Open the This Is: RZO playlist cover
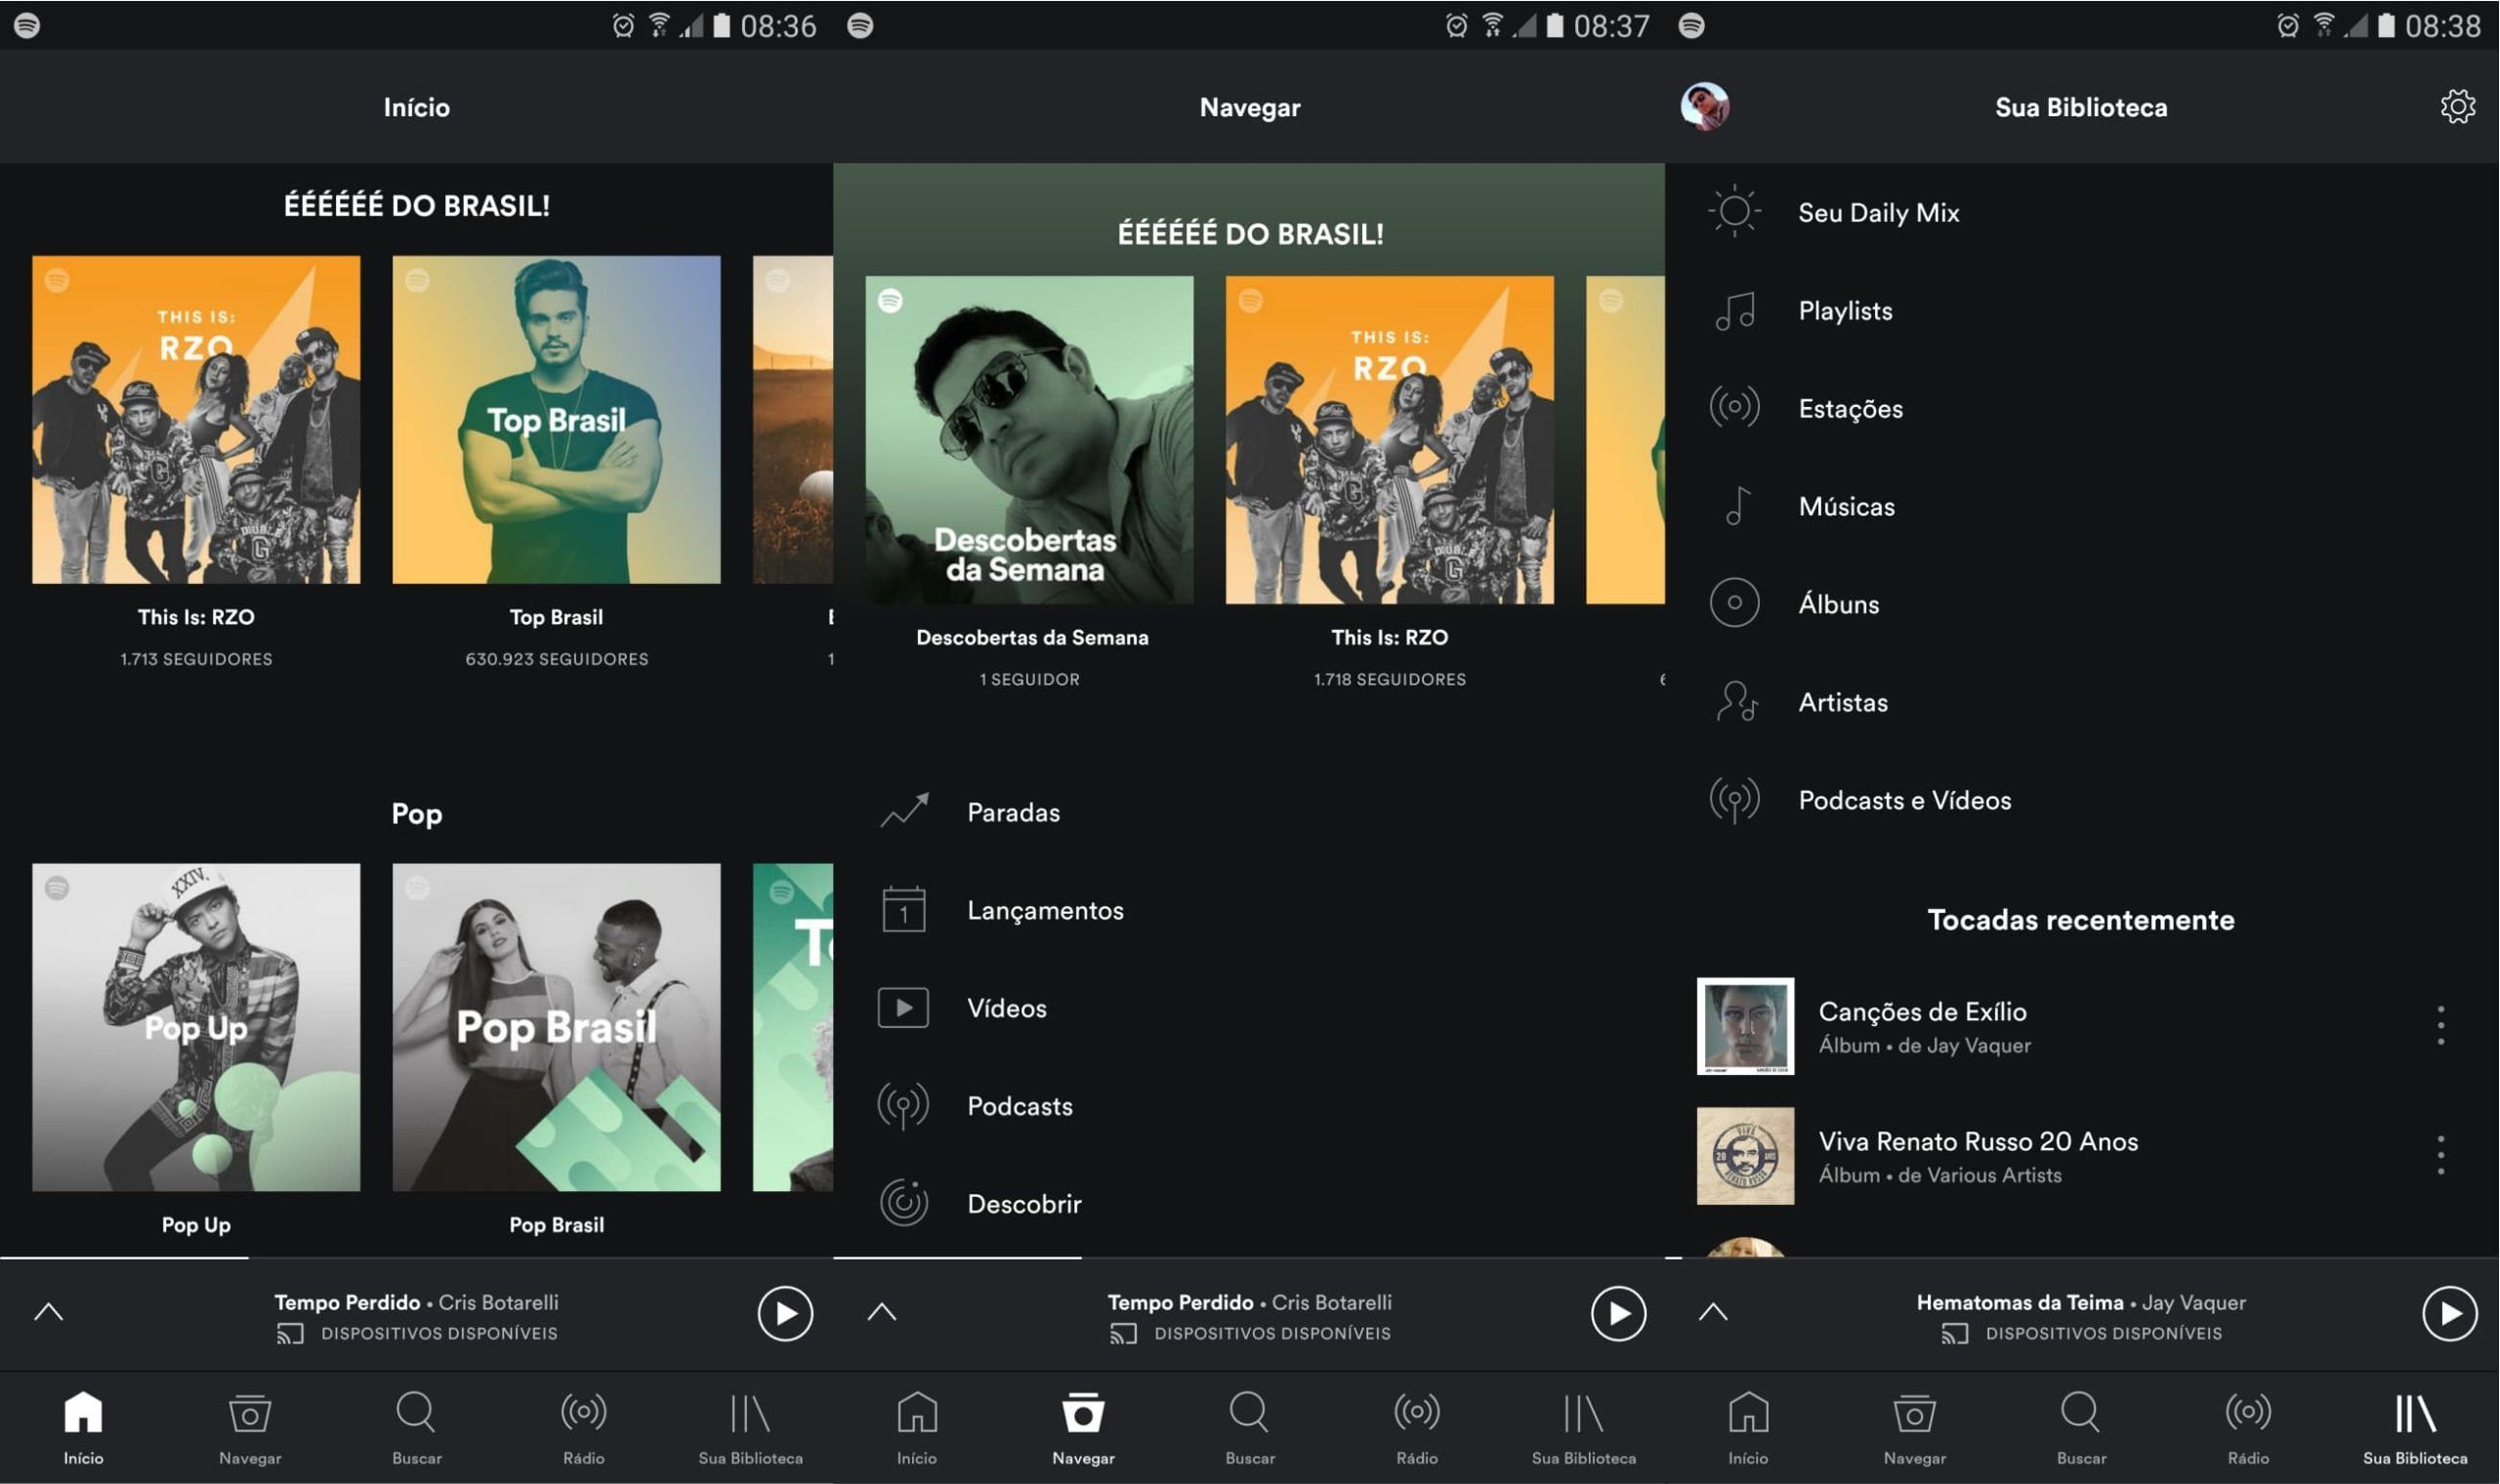Viewport: 2500px width, 1484px height. (195, 420)
